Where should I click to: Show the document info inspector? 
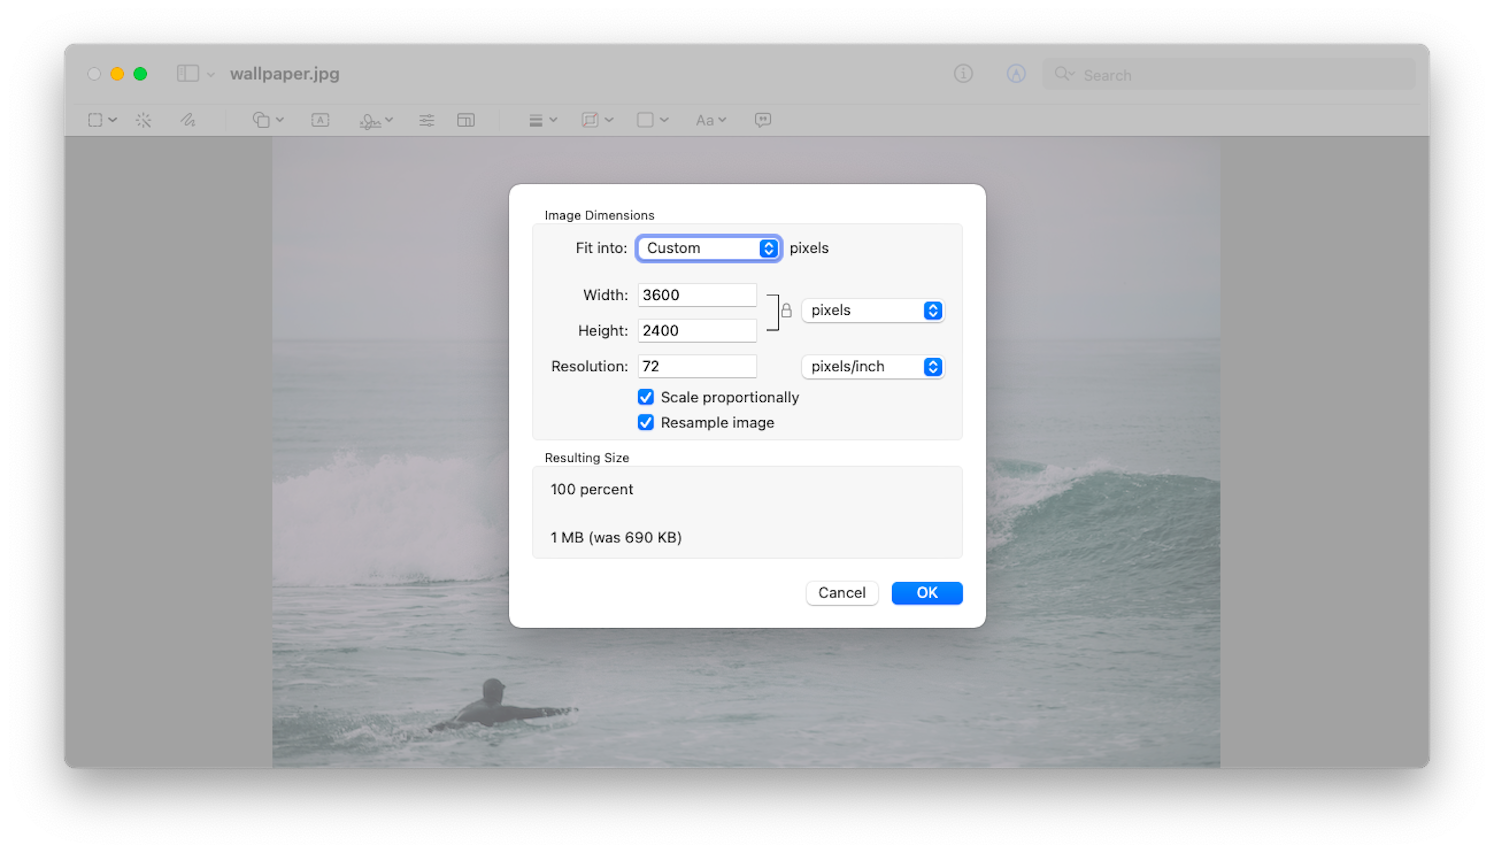(963, 73)
